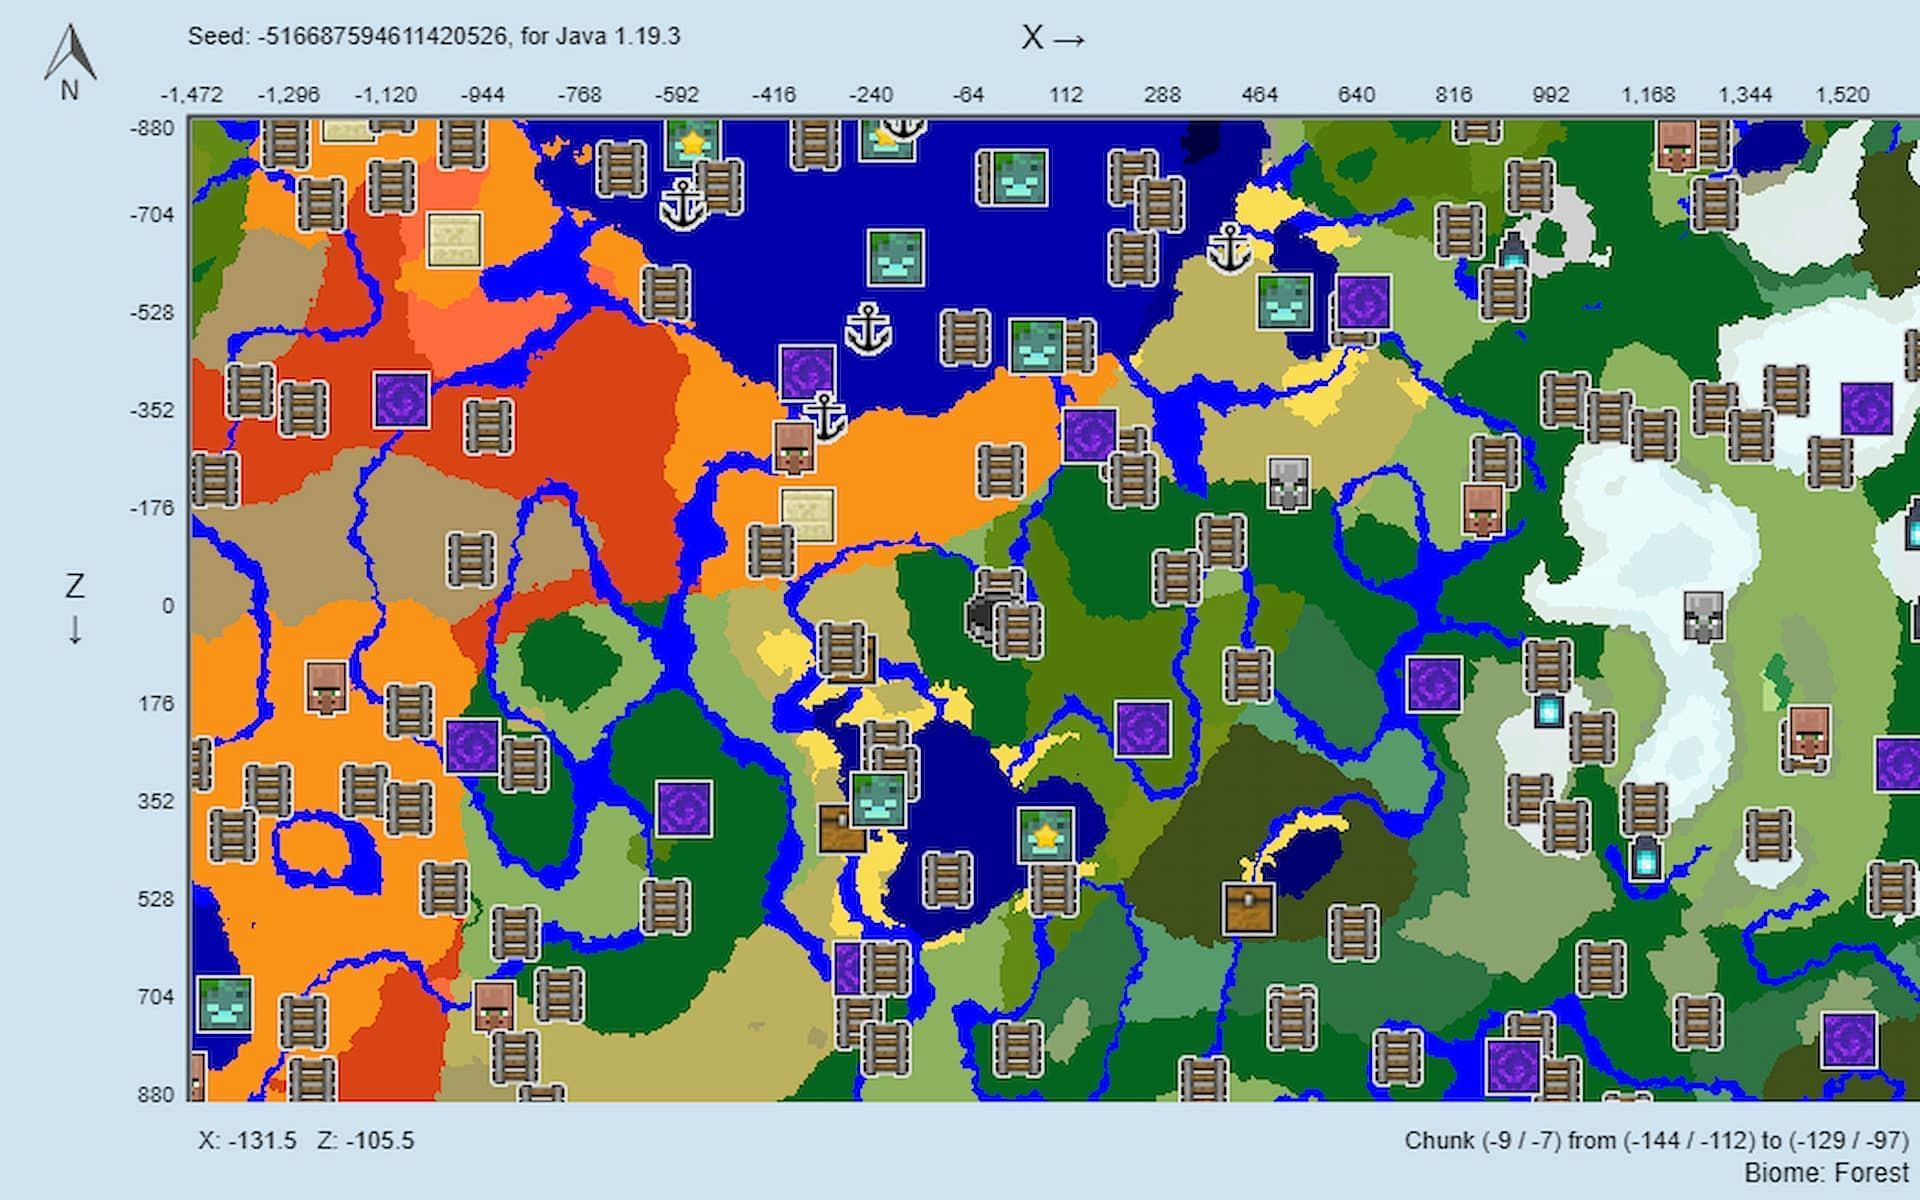Click the Biome: Forest status text
The image size is (1920, 1200).
point(1826,1173)
